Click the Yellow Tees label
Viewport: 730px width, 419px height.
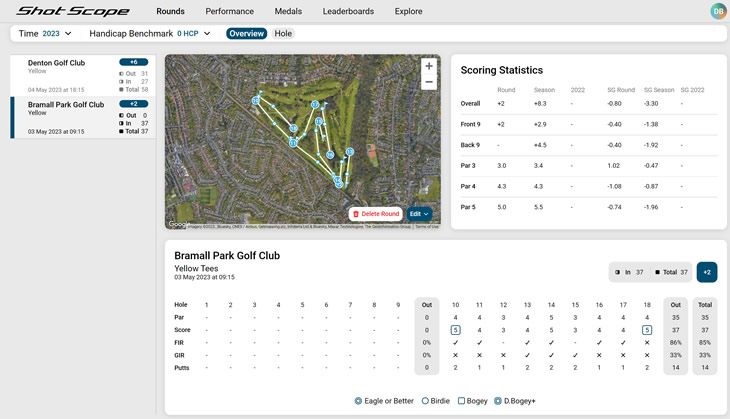(x=196, y=269)
